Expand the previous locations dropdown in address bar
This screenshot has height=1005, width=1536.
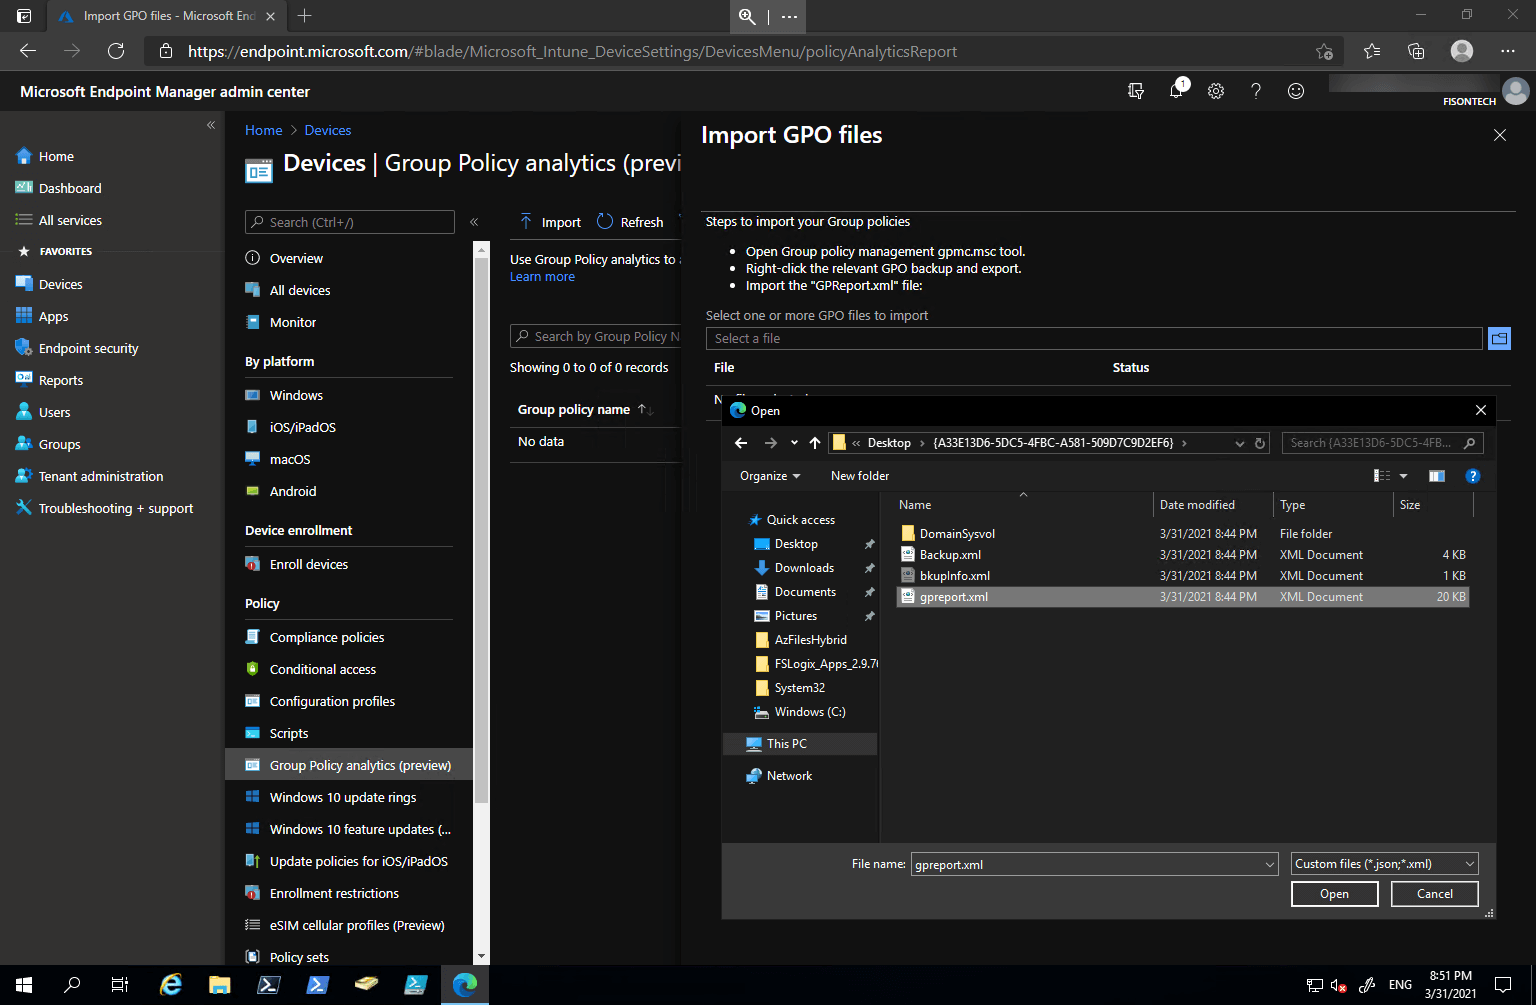click(x=1240, y=443)
